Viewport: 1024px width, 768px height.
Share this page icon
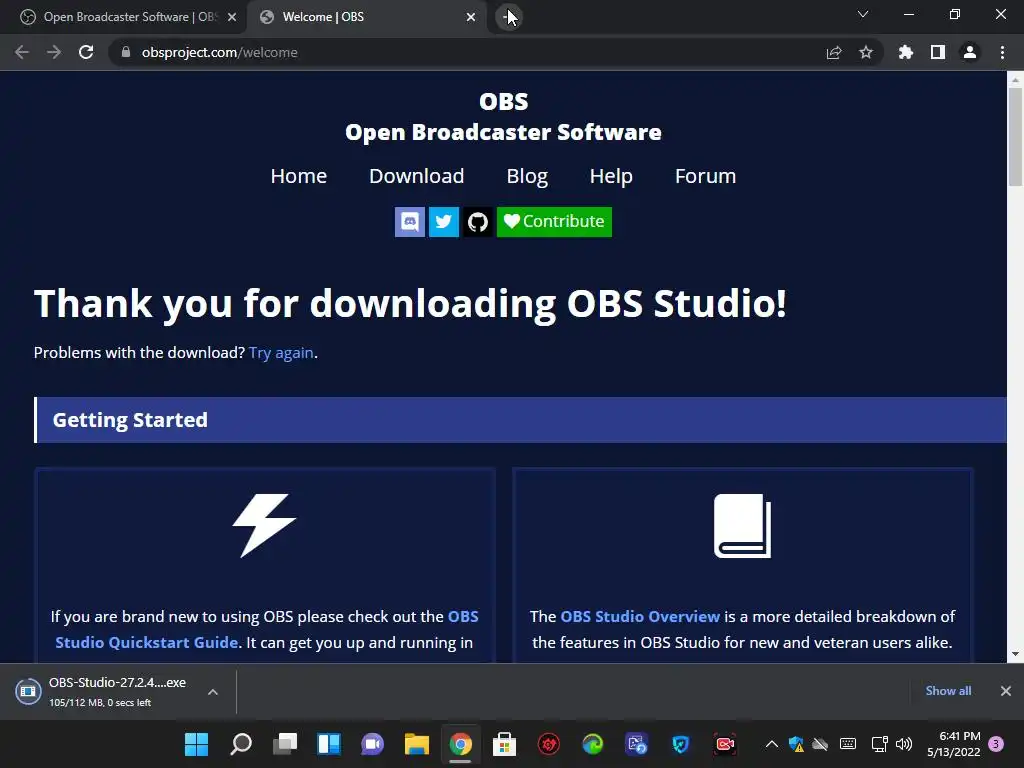834,52
